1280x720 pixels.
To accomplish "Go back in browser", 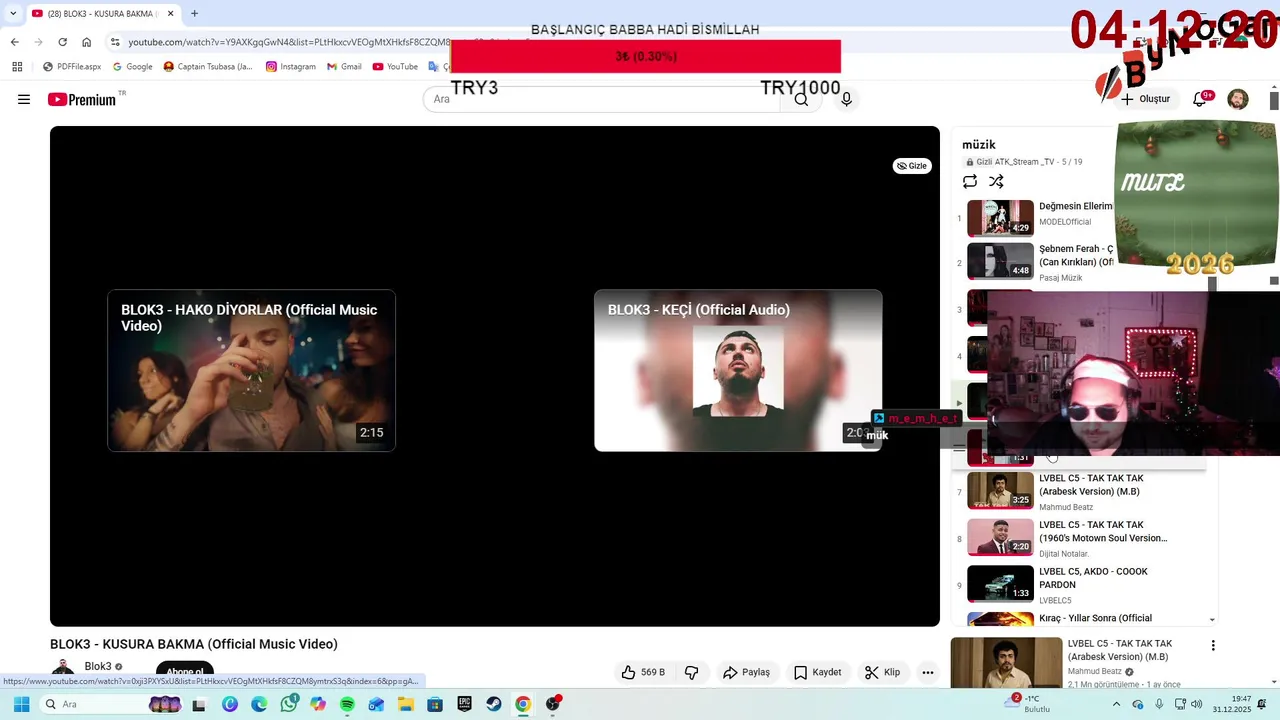I will pos(15,42).
